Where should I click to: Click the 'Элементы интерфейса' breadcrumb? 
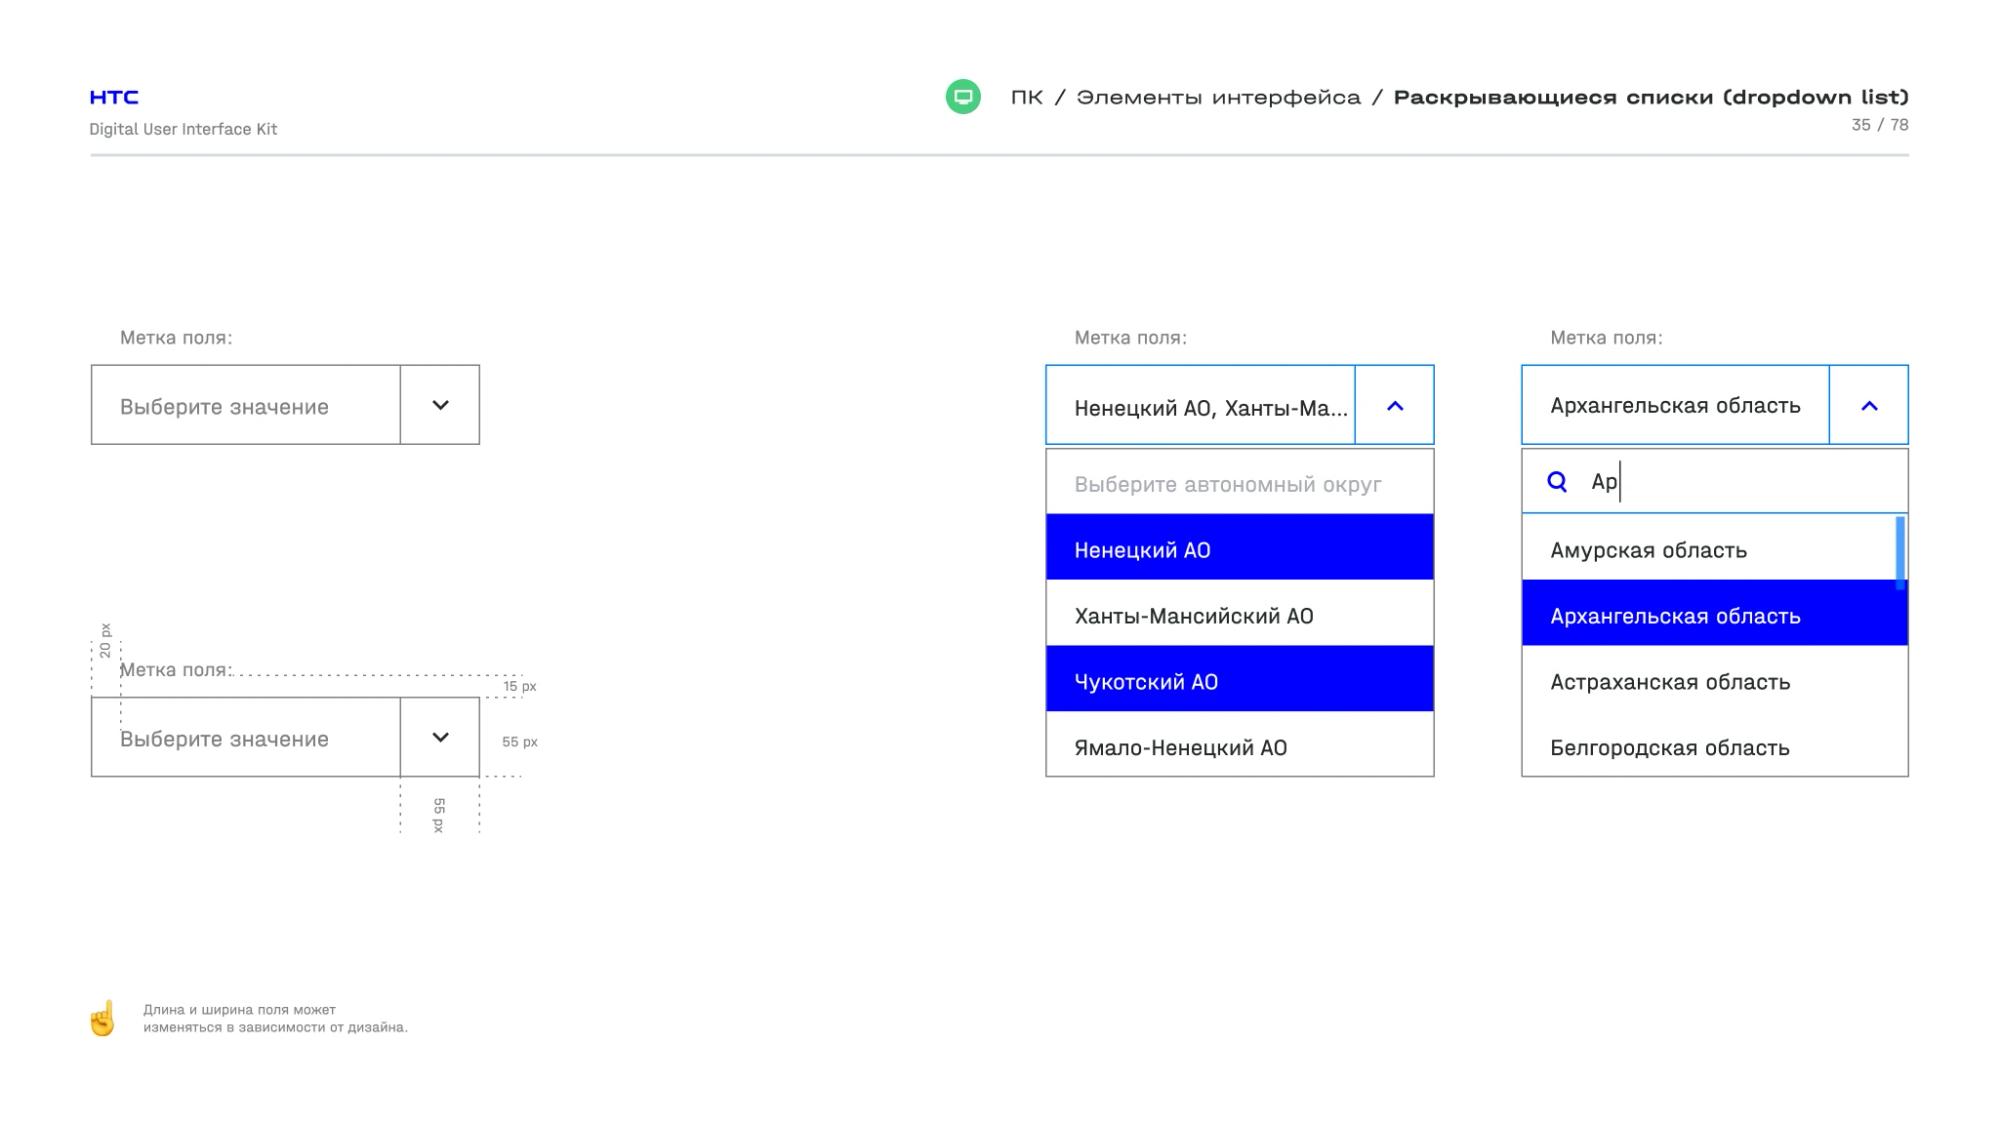pos(1218,97)
